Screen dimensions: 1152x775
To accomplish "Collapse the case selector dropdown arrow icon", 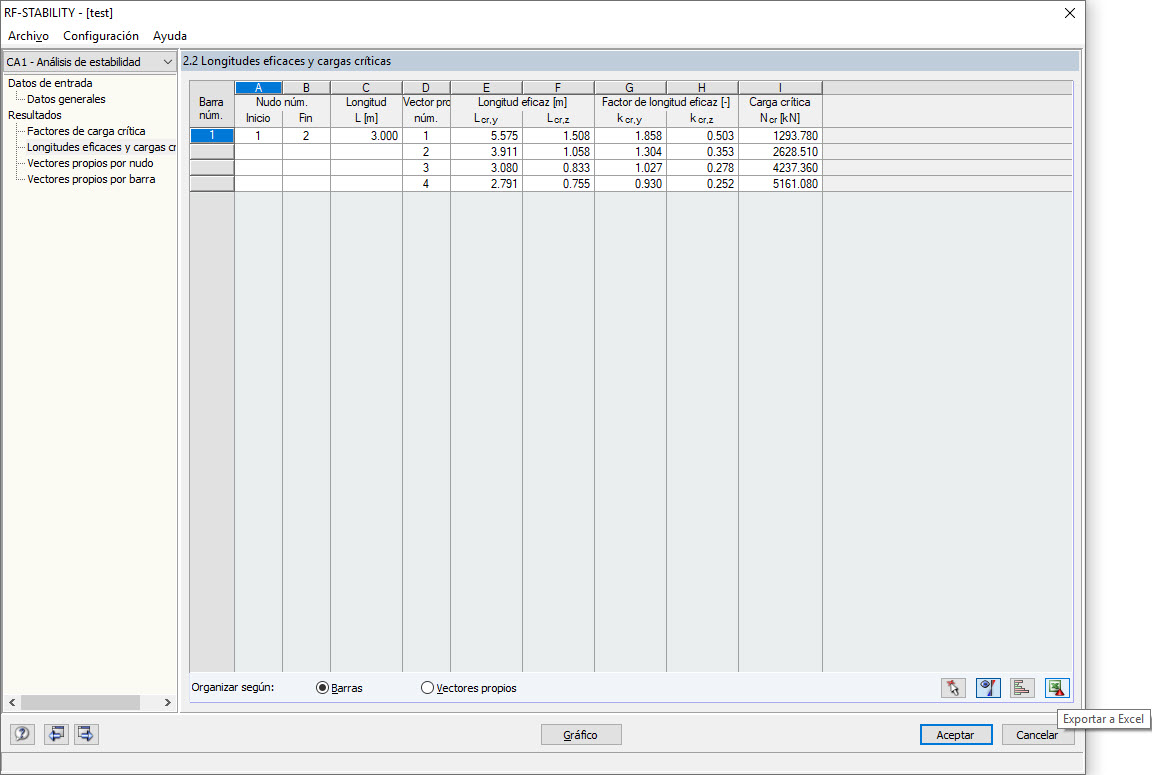I will (x=168, y=61).
